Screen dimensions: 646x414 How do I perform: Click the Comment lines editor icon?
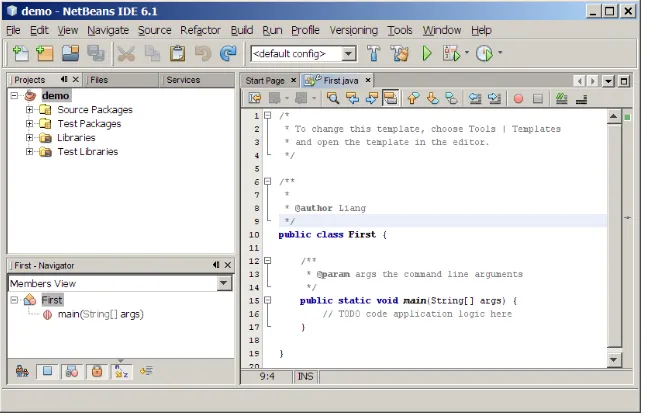(562, 98)
